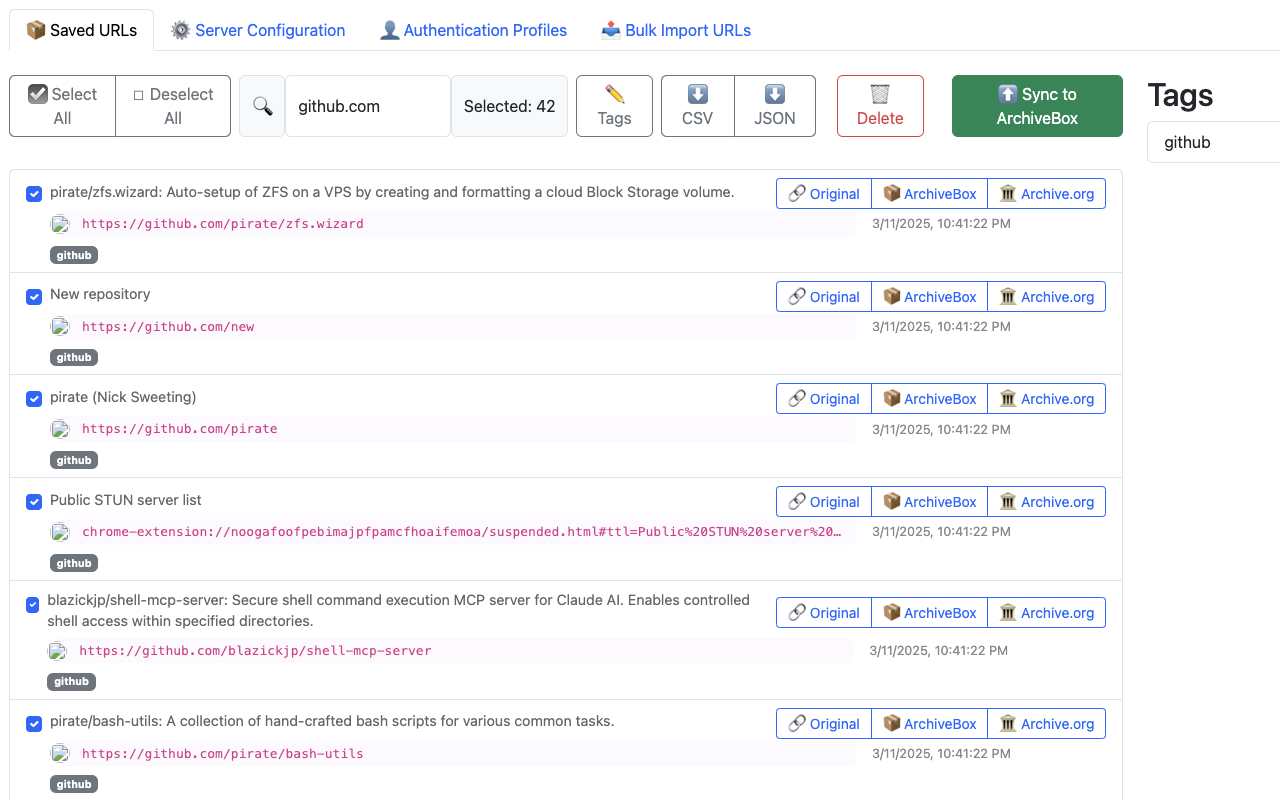Click the Server Configuration gear icon
Viewport: 1280px width, 800px height.
point(180,30)
